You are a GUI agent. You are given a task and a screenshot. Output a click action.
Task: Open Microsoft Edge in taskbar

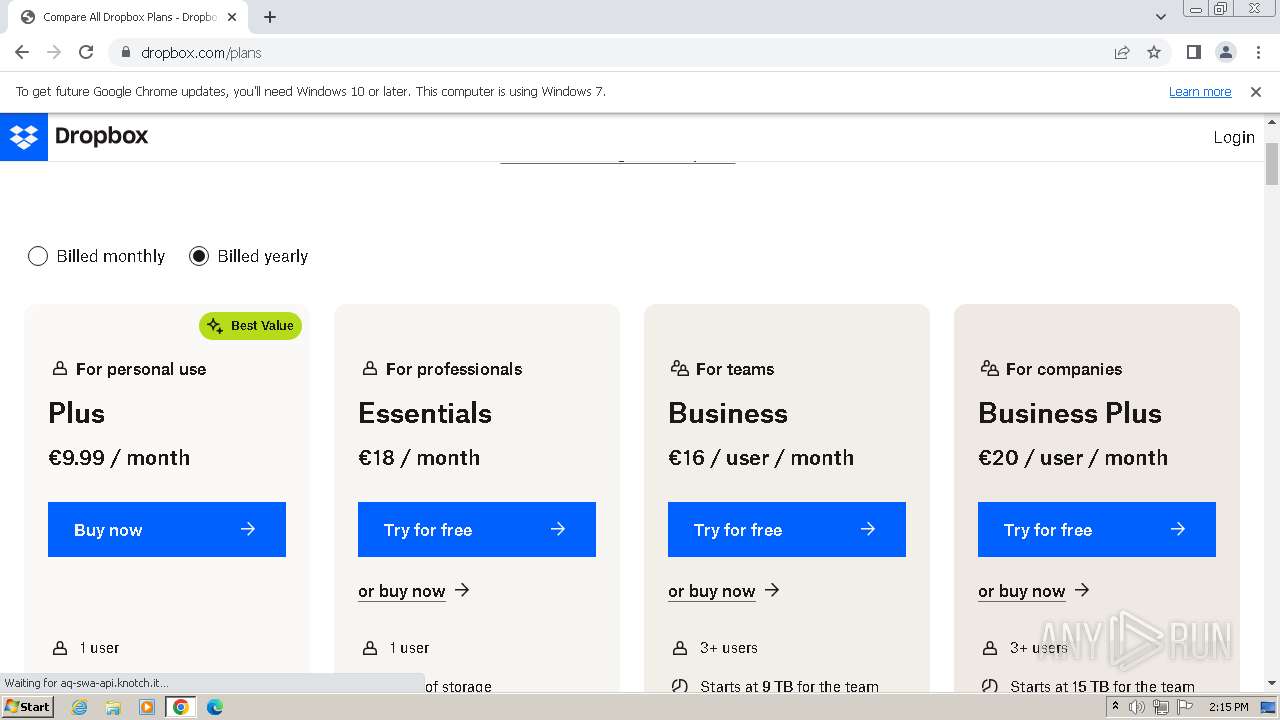215,707
